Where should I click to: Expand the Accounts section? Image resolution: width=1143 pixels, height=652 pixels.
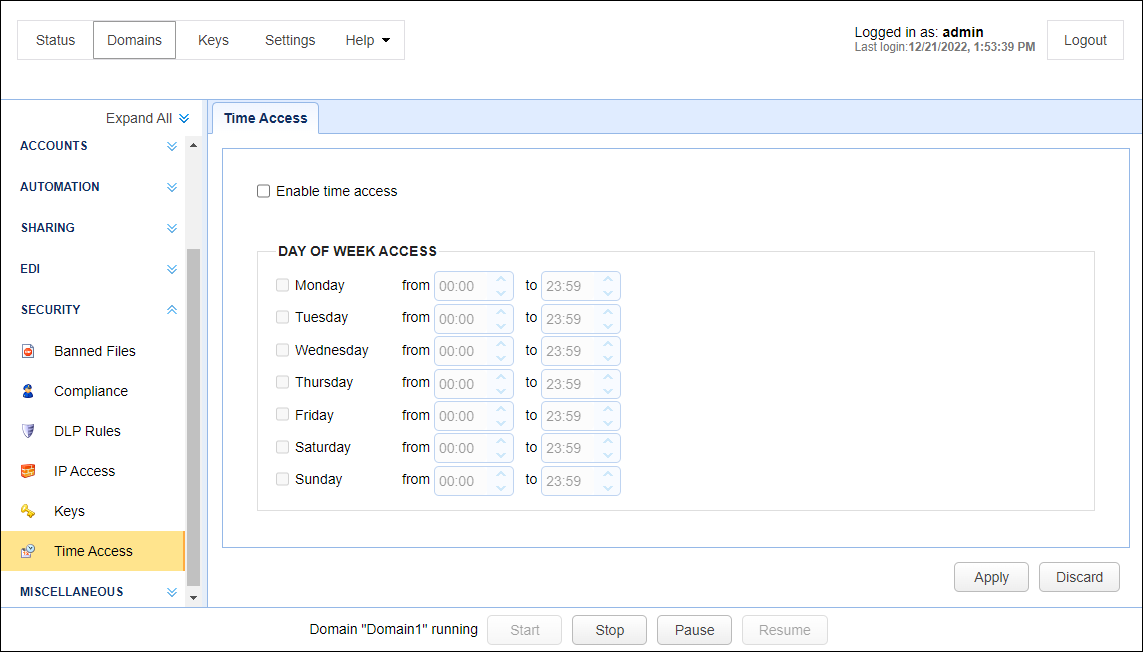click(171, 146)
